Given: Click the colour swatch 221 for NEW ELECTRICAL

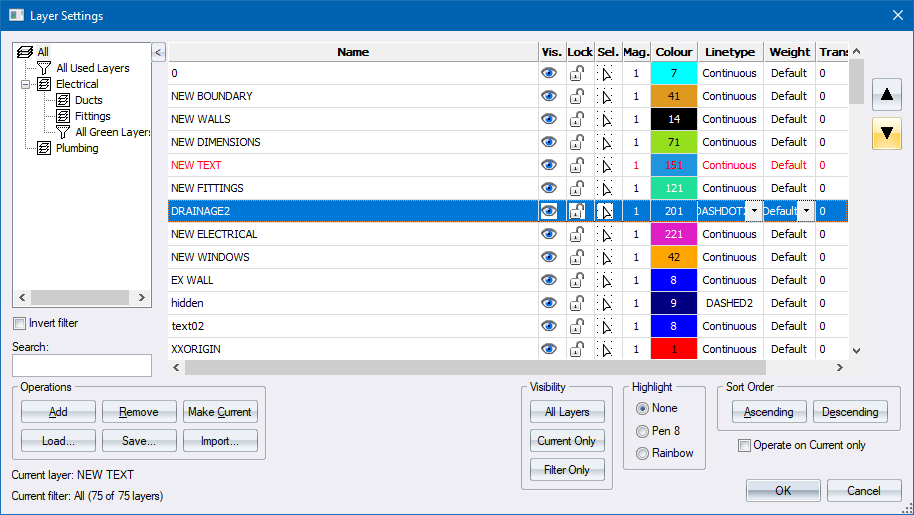Looking at the screenshot, I should (x=673, y=234).
